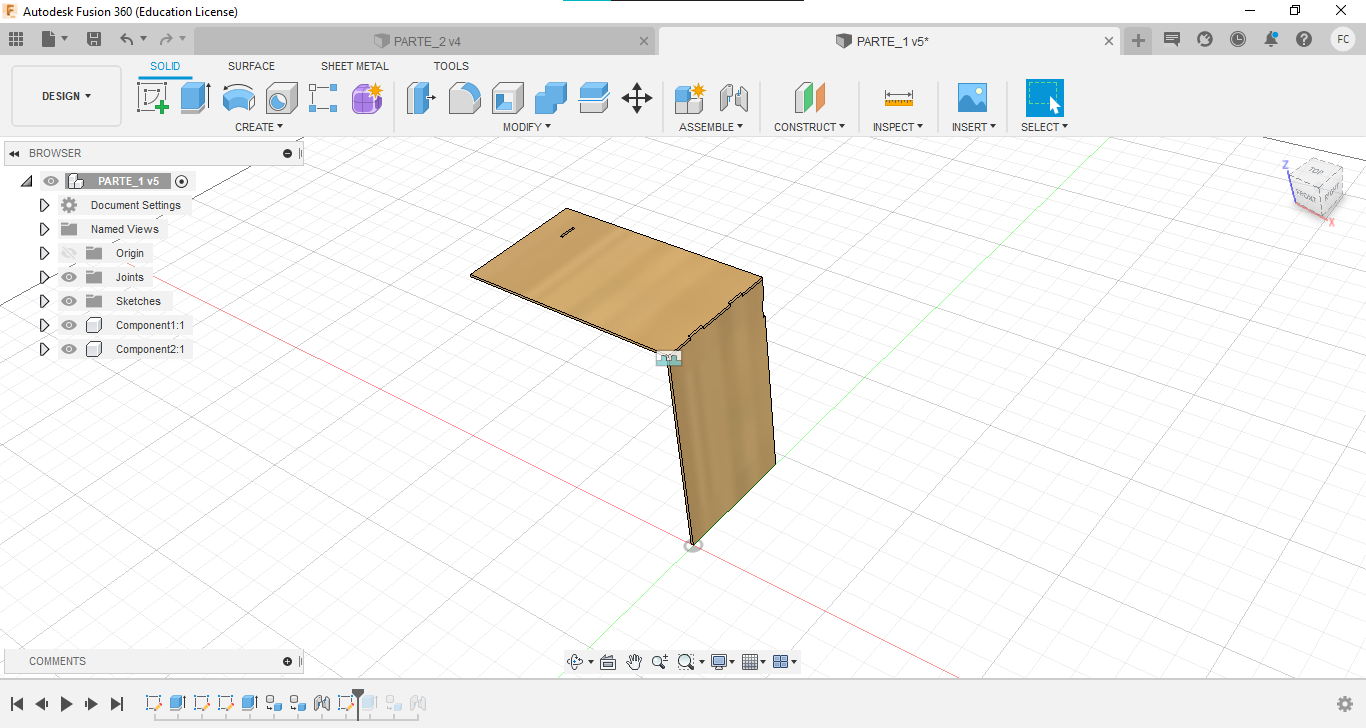1366x728 pixels.
Task: Close the PARTE_1 v5 document tab
Action: (x=1109, y=41)
